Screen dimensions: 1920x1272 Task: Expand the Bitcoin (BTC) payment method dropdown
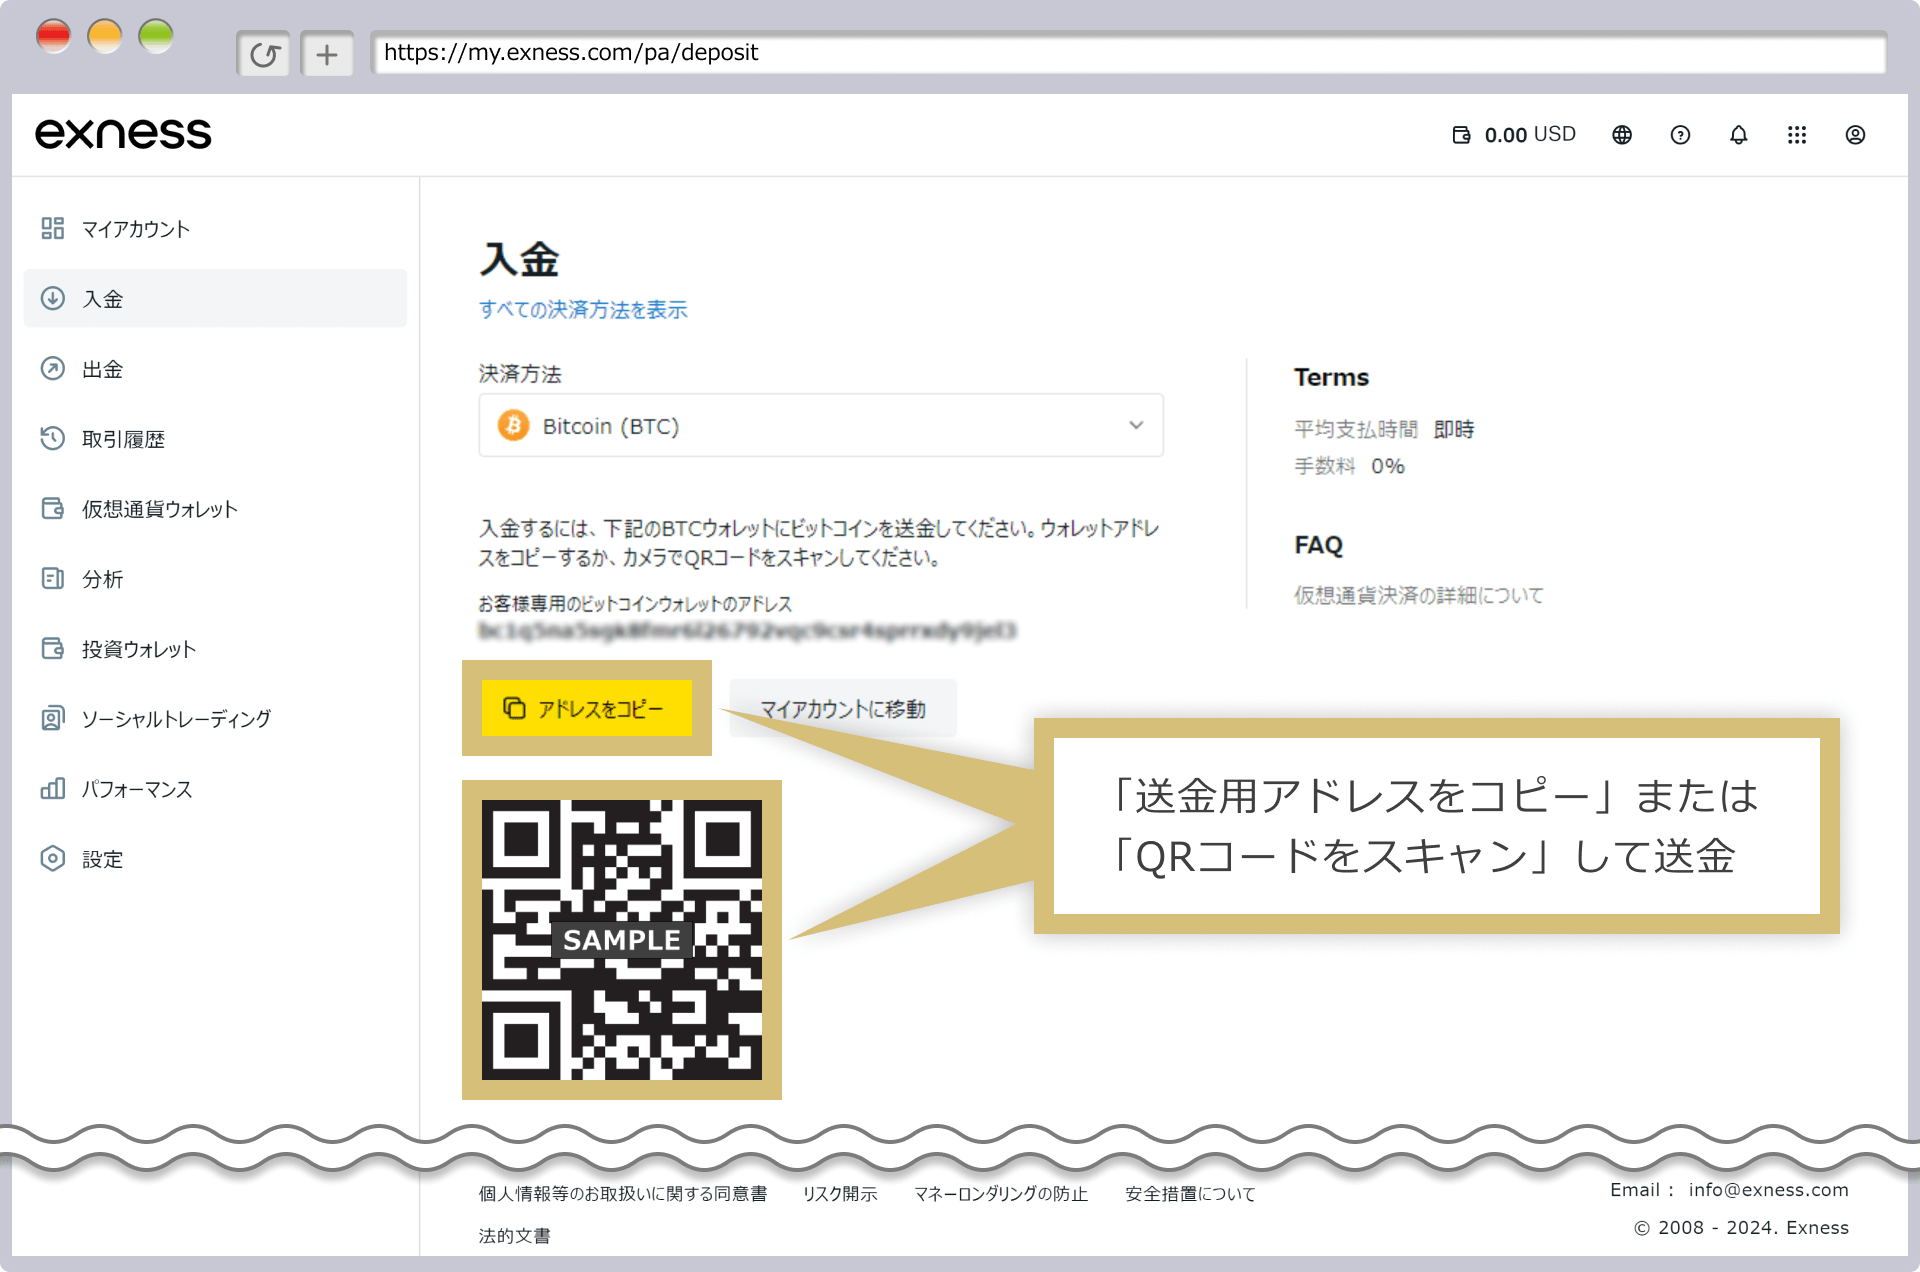821,426
